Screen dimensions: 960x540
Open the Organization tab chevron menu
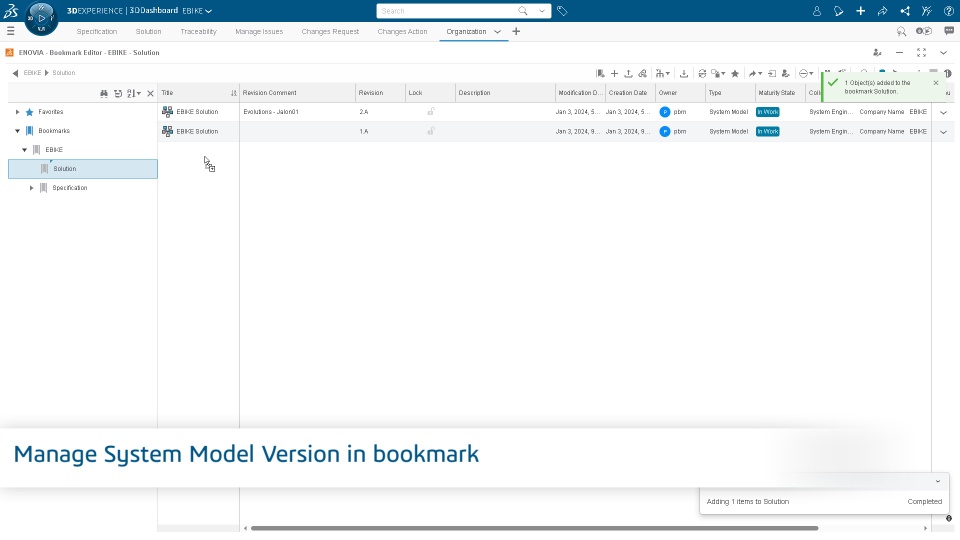(497, 32)
